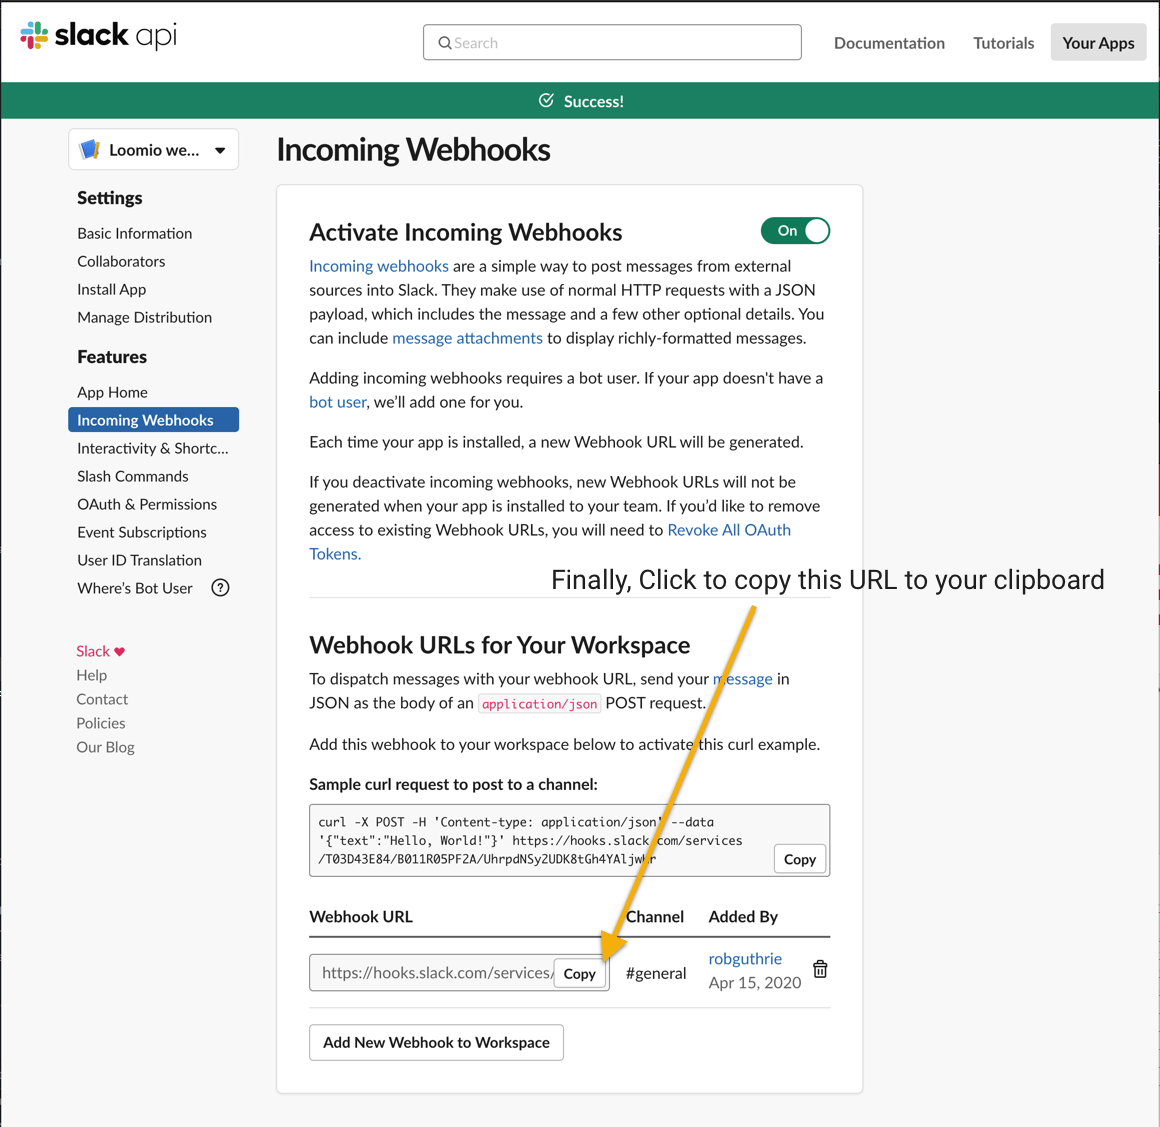Open the Help link

click(92, 675)
